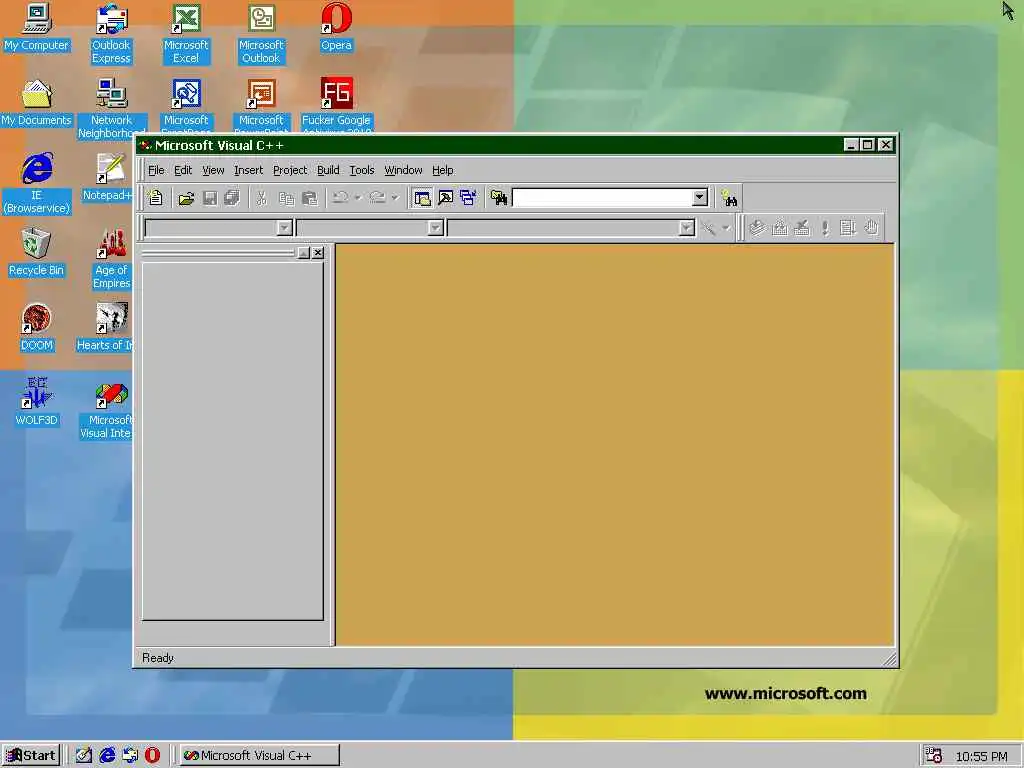This screenshot has width=1024, height=768.
Task: Click the Execute Program exclamation icon
Action: click(825, 228)
